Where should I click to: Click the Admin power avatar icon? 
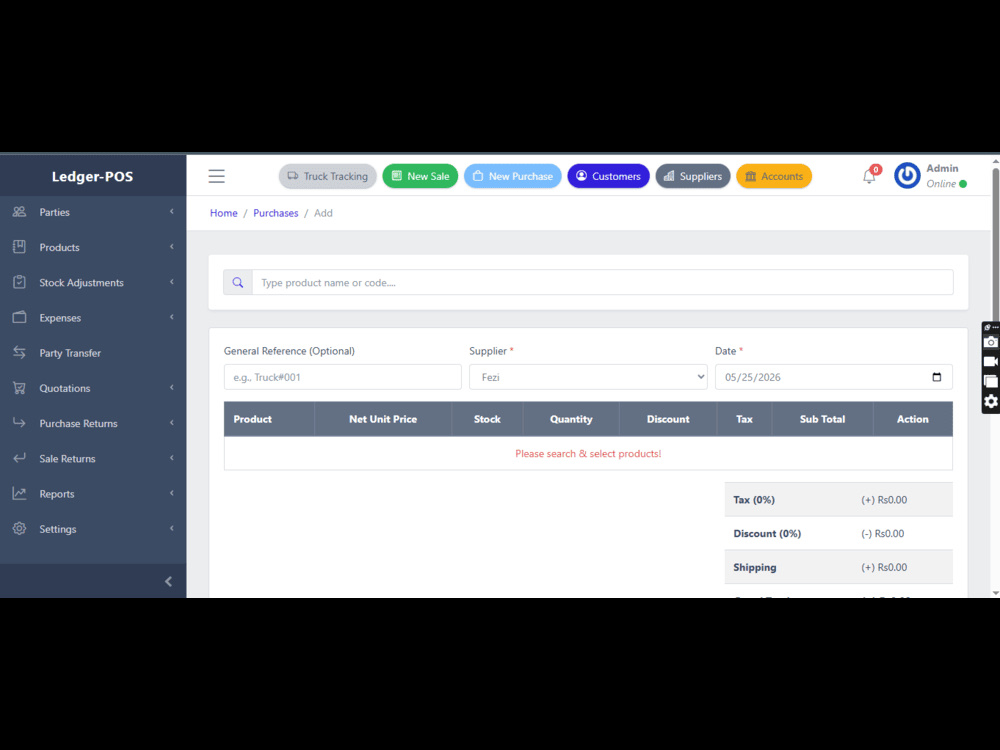(x=906, y=176)
